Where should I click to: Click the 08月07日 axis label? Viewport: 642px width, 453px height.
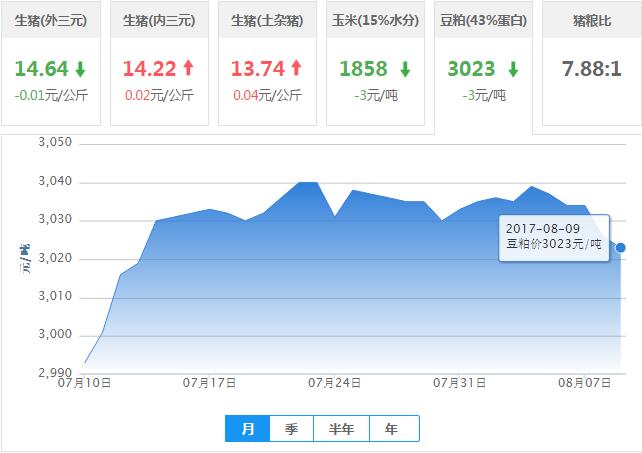[x=585, y=383]
